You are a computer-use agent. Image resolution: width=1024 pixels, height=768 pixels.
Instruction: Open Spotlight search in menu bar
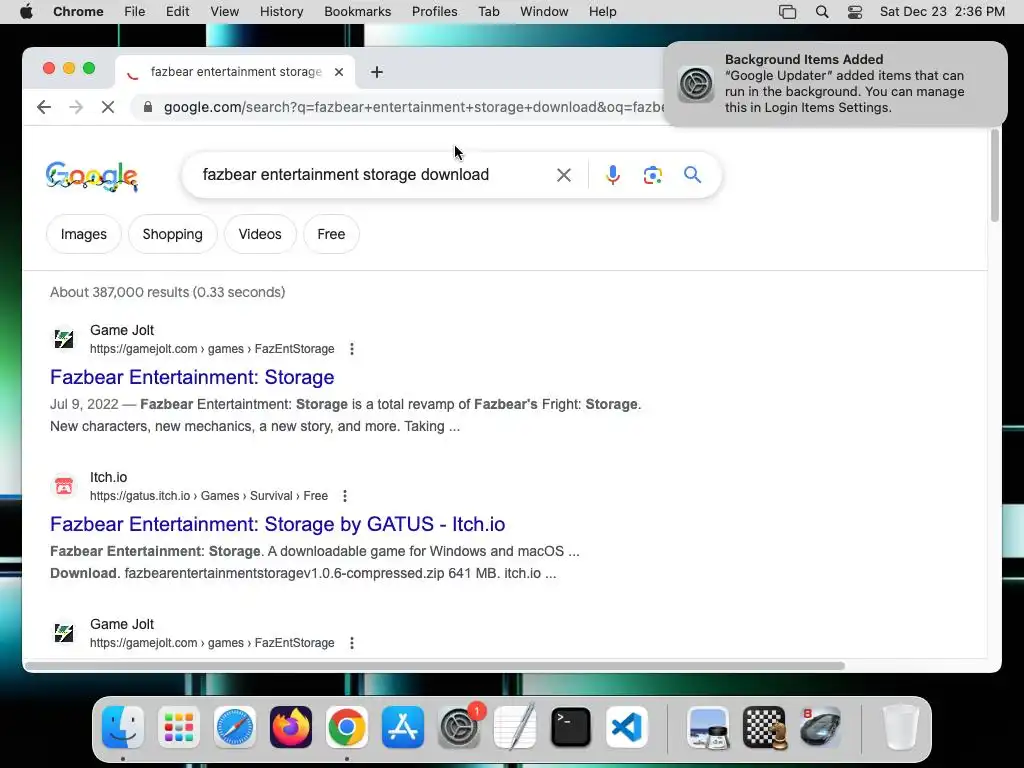tap(822, 12)
